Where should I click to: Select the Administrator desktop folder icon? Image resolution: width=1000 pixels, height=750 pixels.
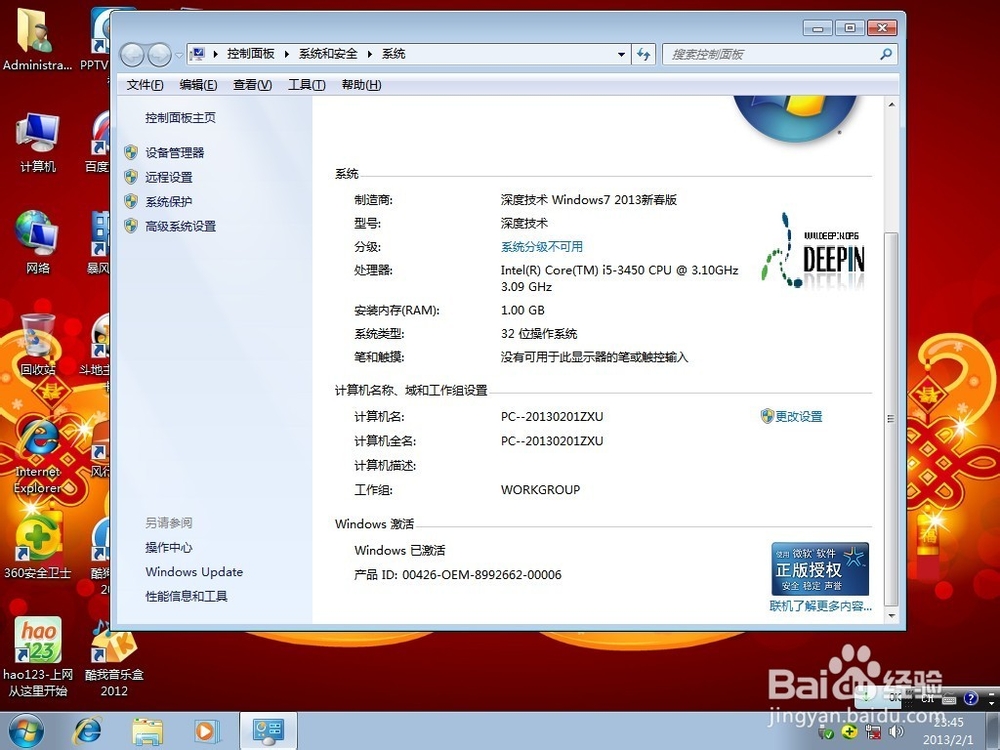[x=37, y=38]
